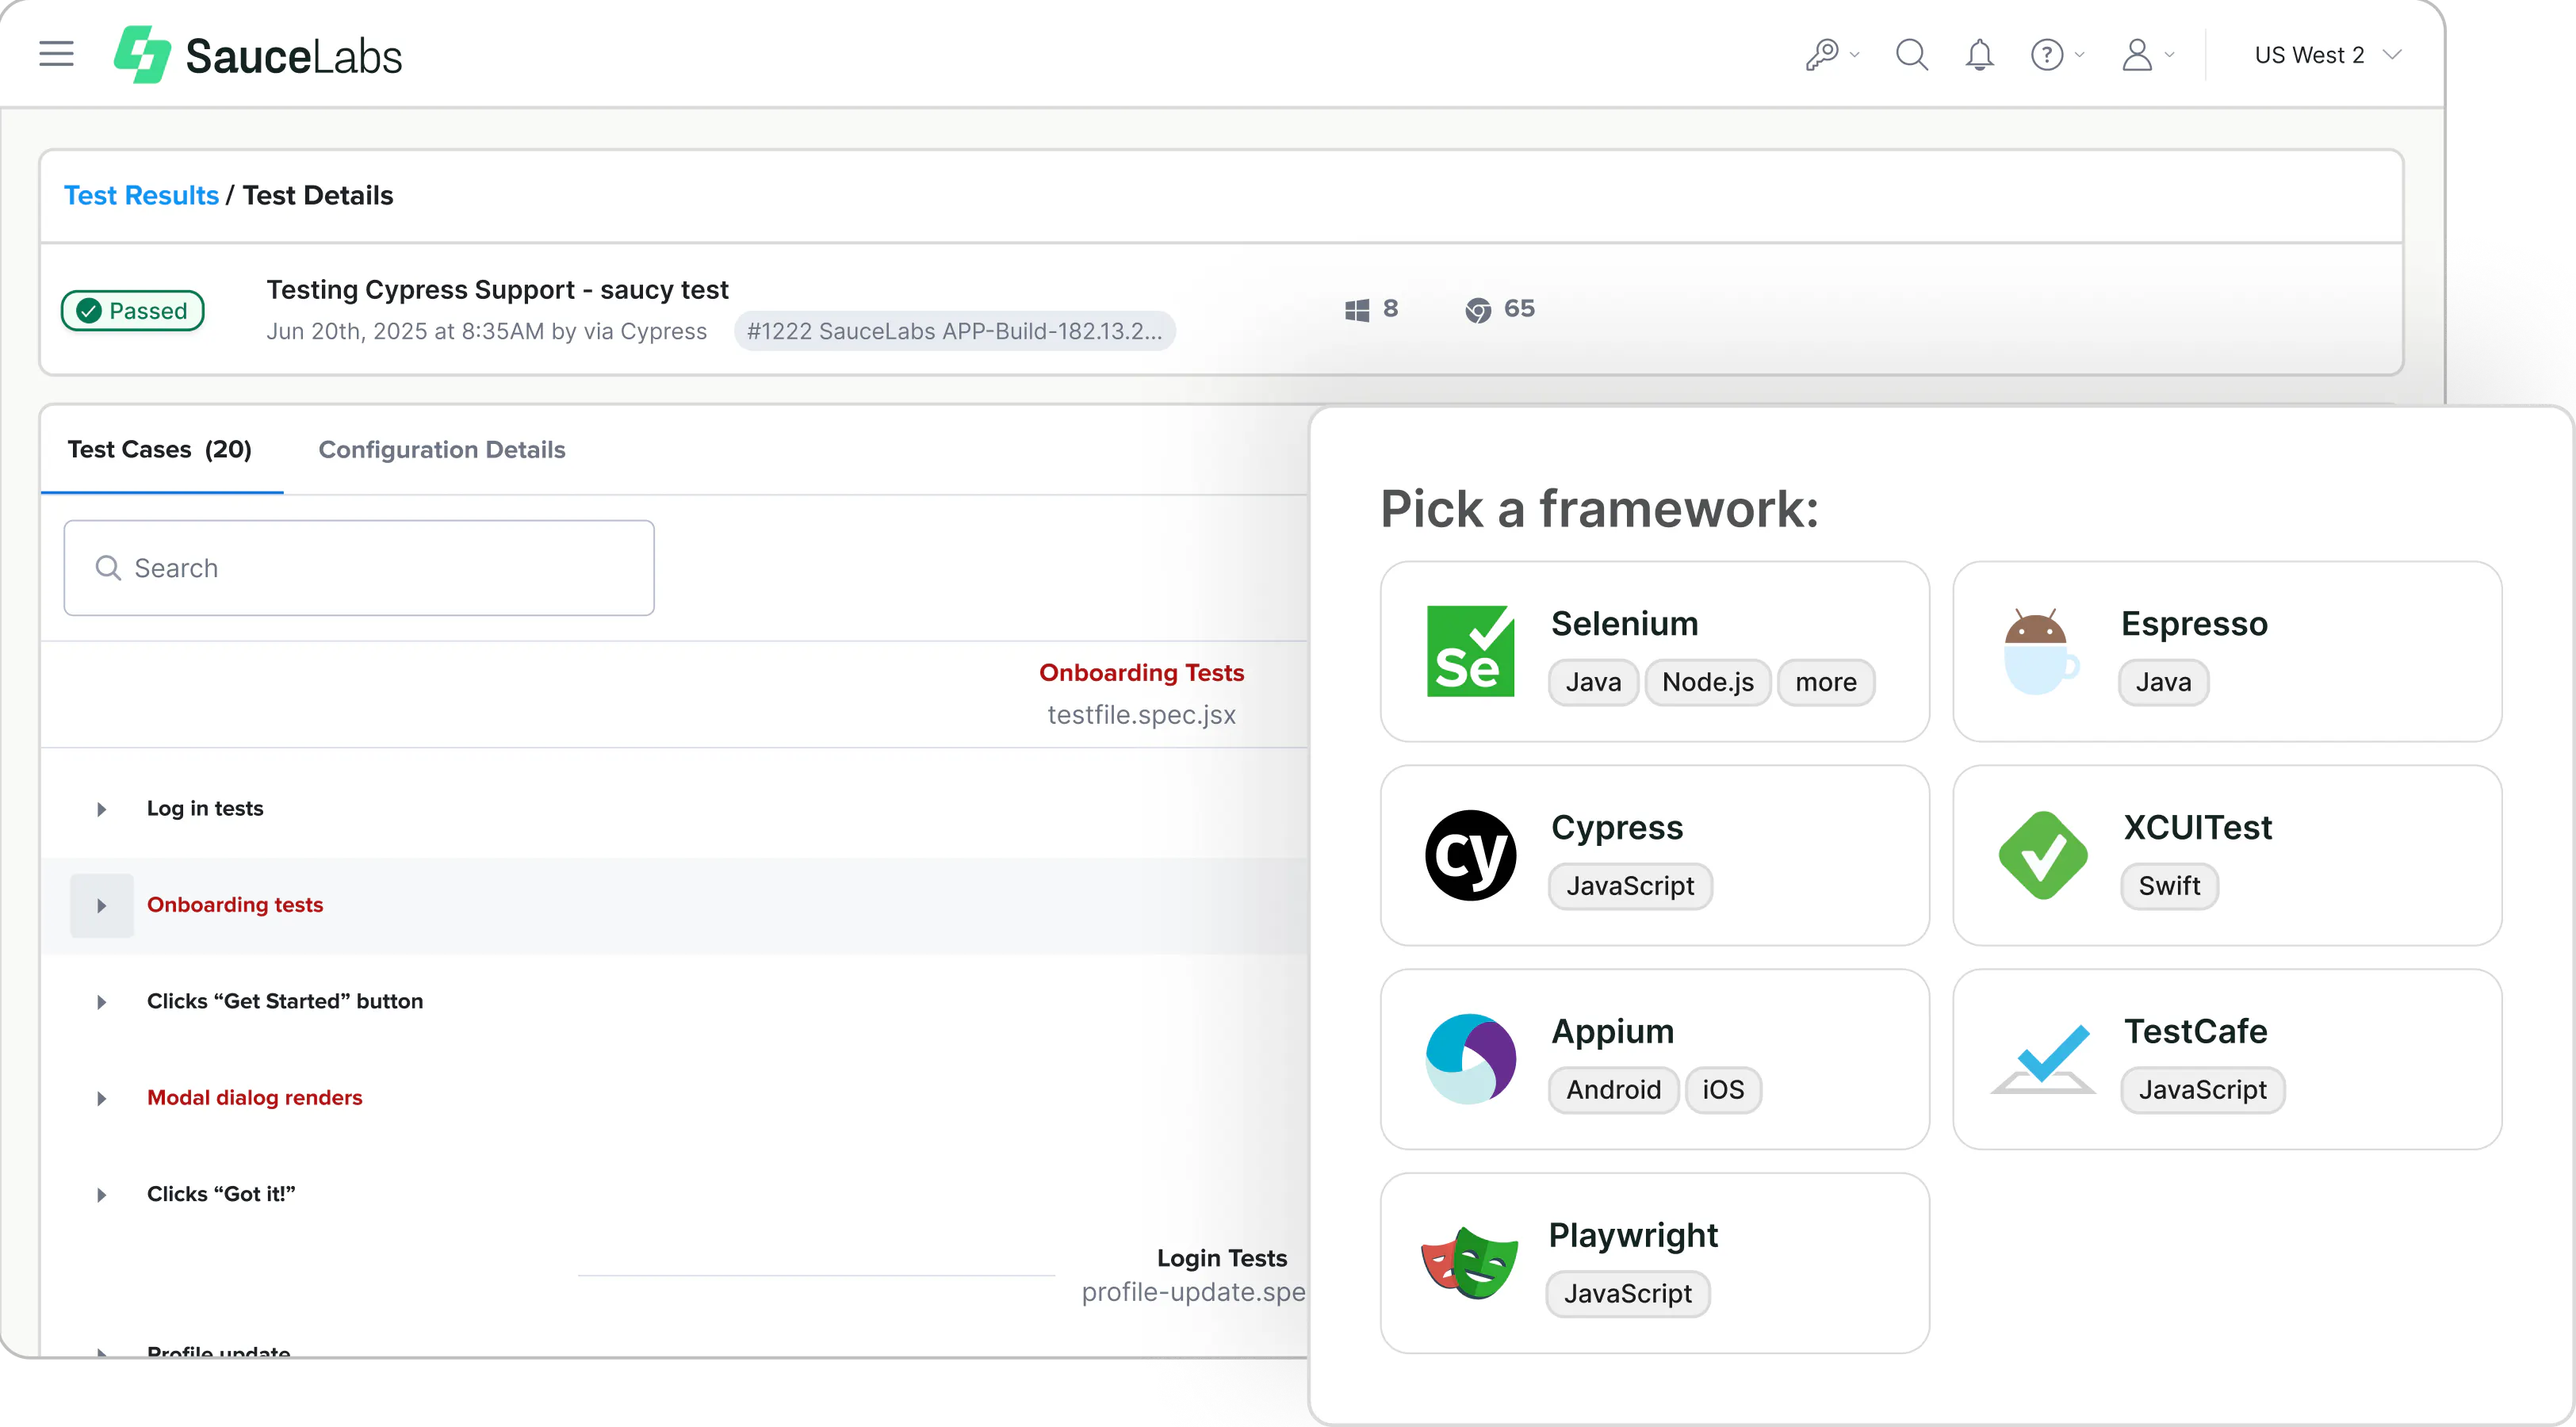
Task: Click the SauceLabs logo
Action: [258, 55]
